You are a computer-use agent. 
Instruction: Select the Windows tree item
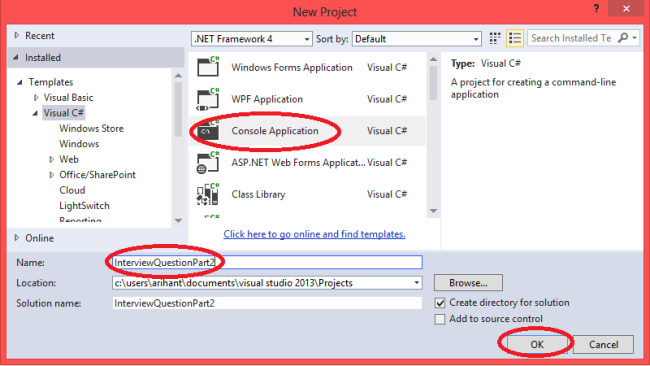[79, 143]
